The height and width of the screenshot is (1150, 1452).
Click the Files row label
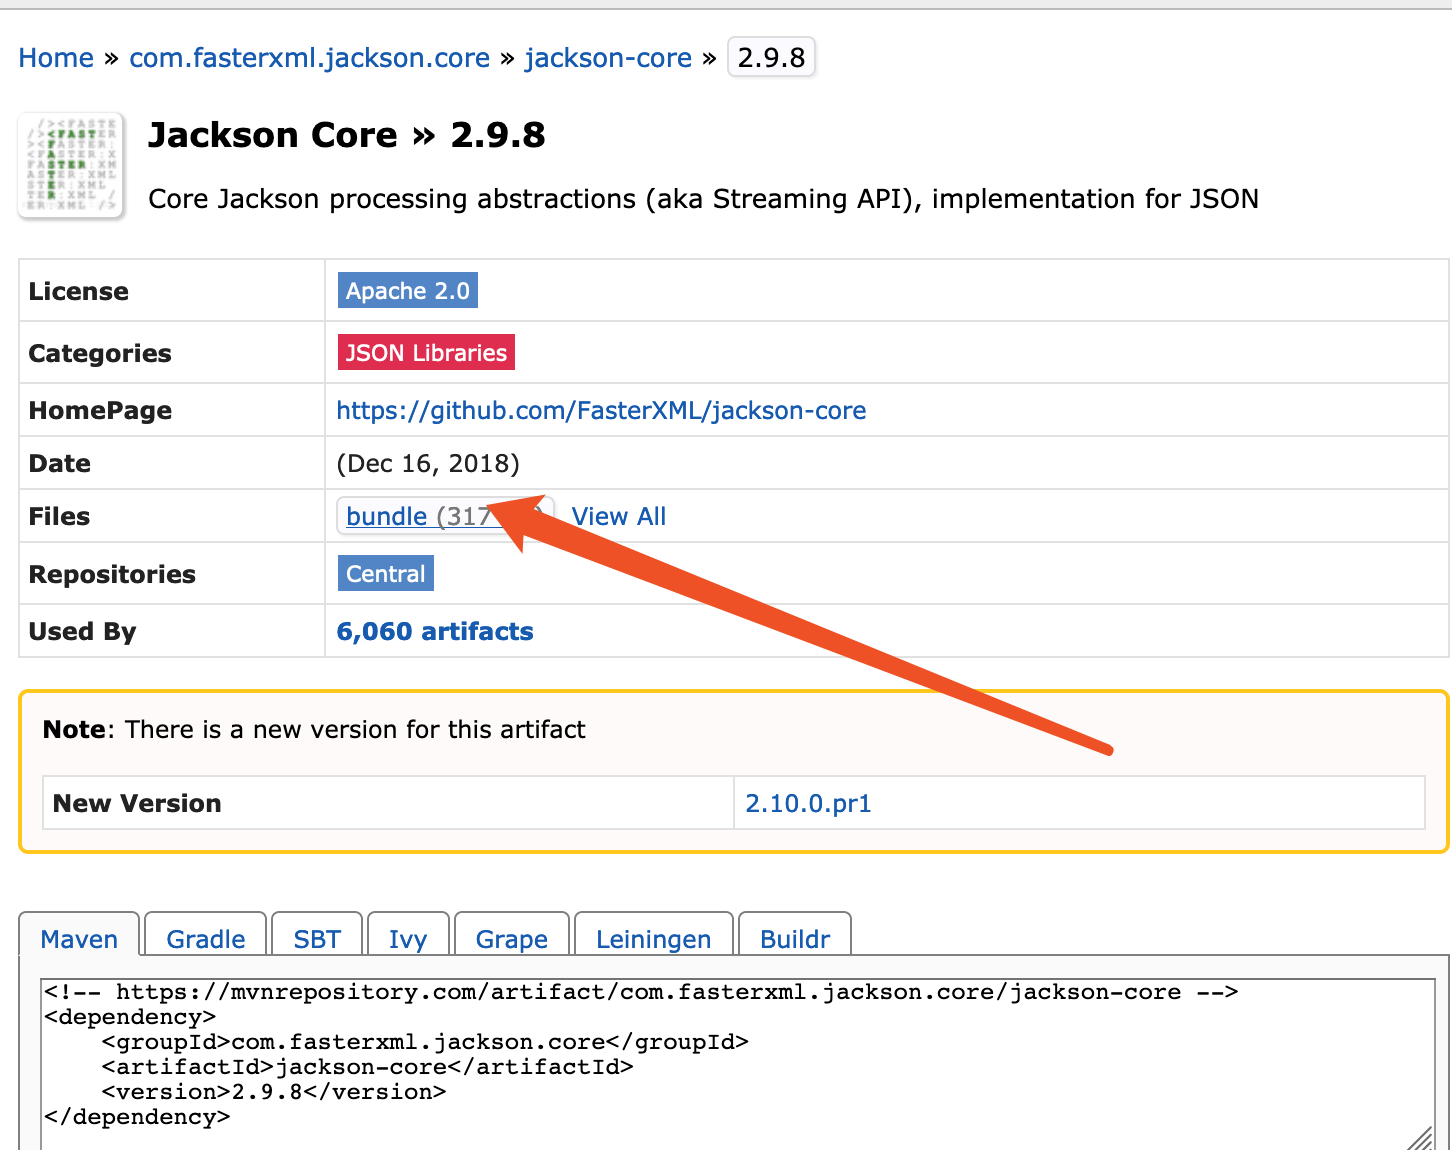pyautogui.click(x=59, y=516)
